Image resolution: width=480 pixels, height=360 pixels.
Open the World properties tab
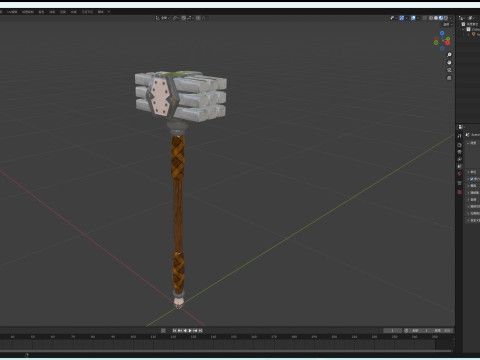click(x=459, y=173)
